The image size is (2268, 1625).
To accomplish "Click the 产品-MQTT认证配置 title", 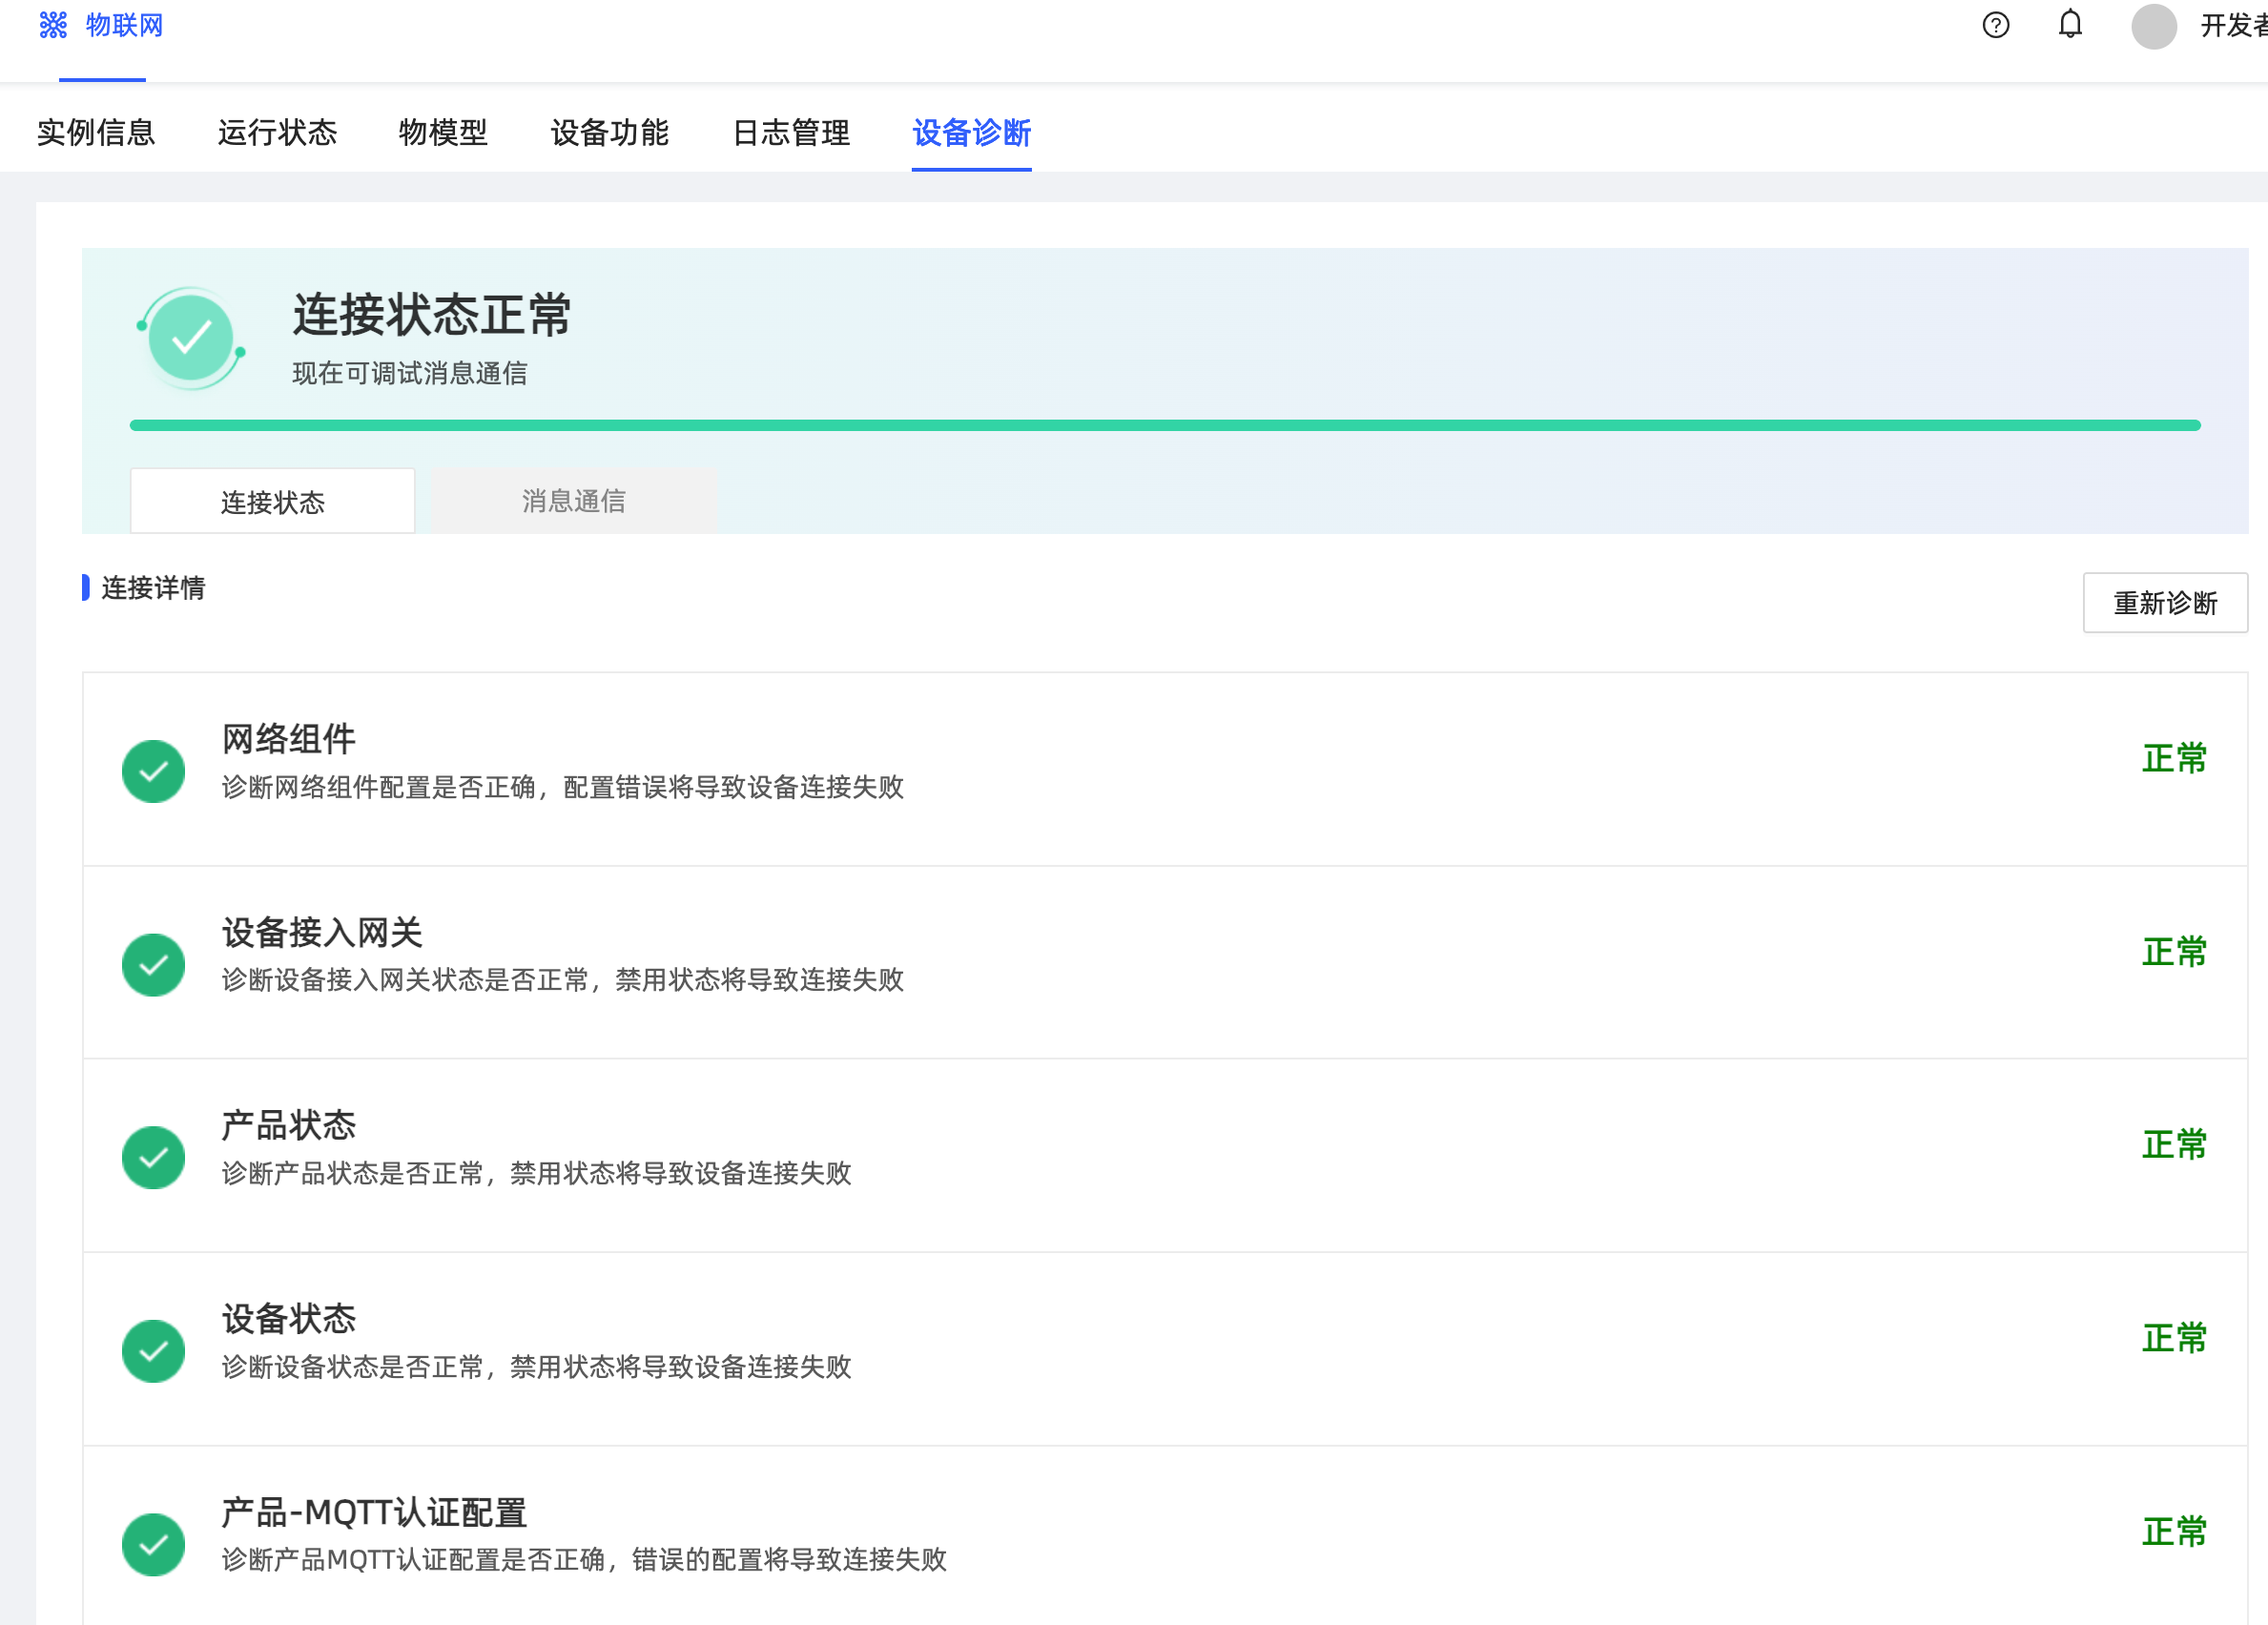I will [374, 1512].
